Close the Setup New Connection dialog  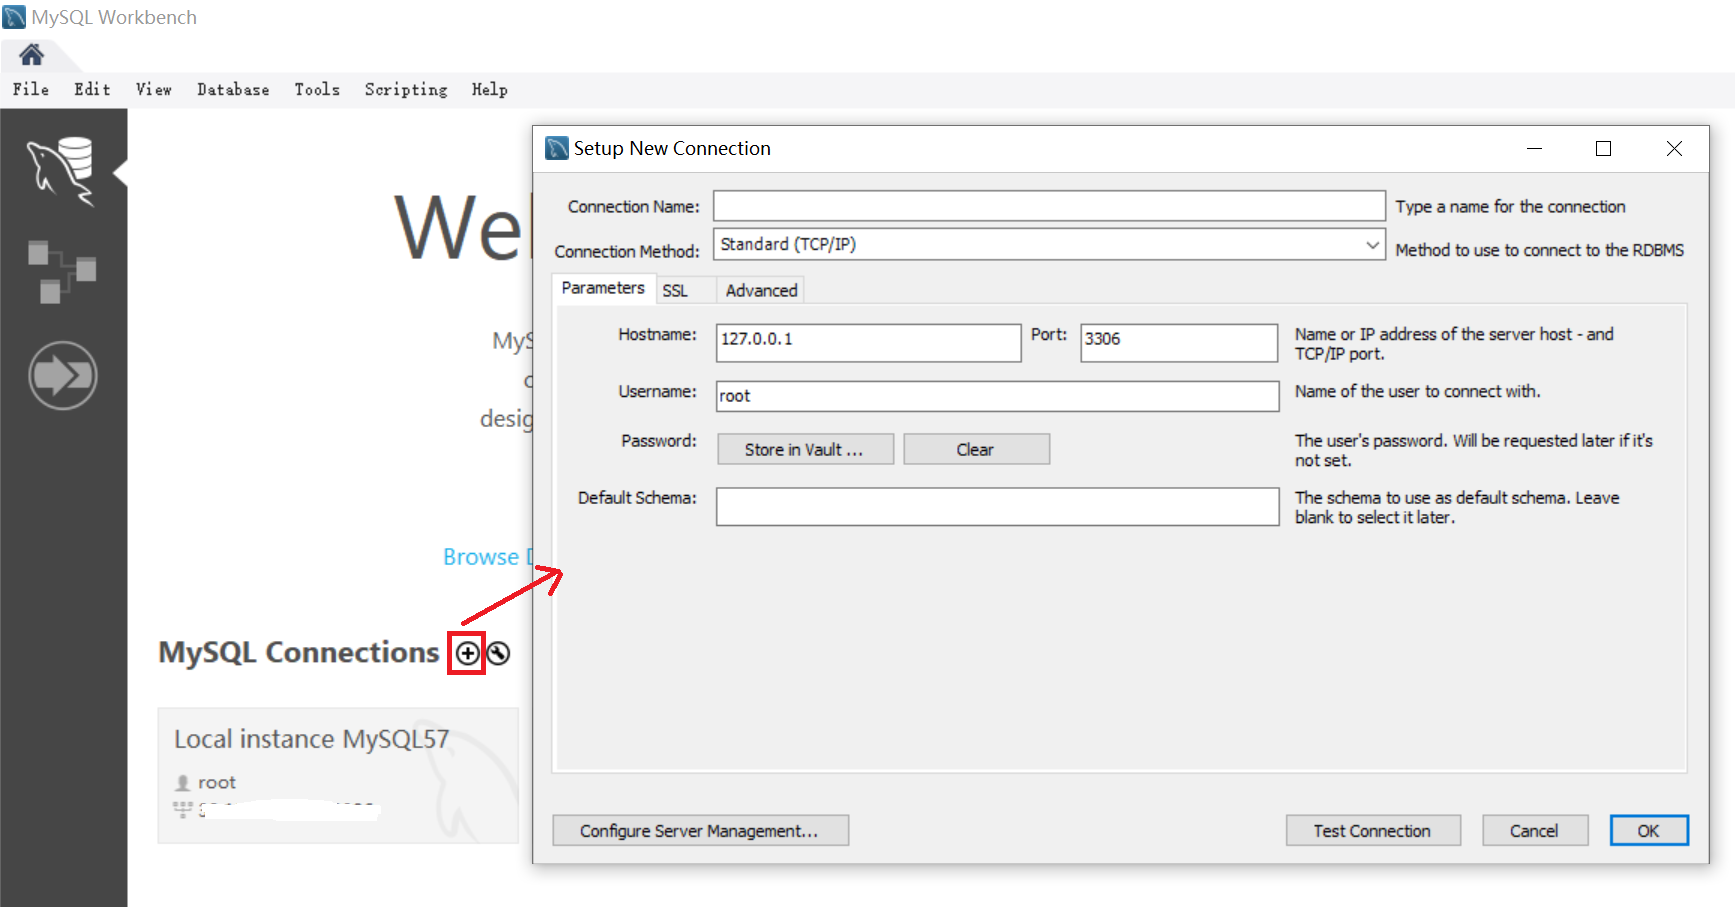(1674, 148)
